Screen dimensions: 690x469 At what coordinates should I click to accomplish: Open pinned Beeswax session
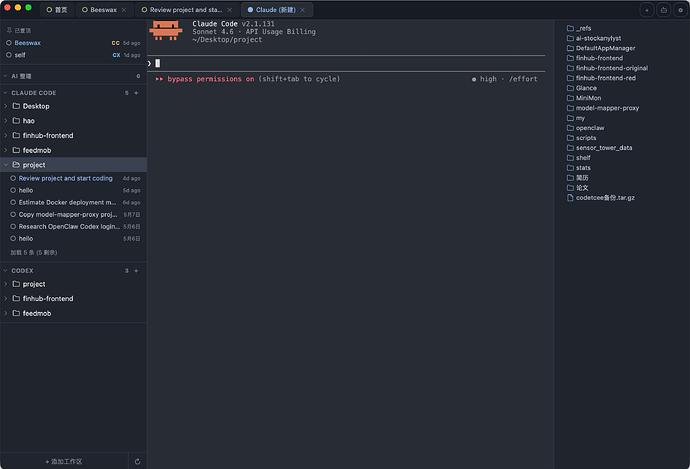point(73,43)
